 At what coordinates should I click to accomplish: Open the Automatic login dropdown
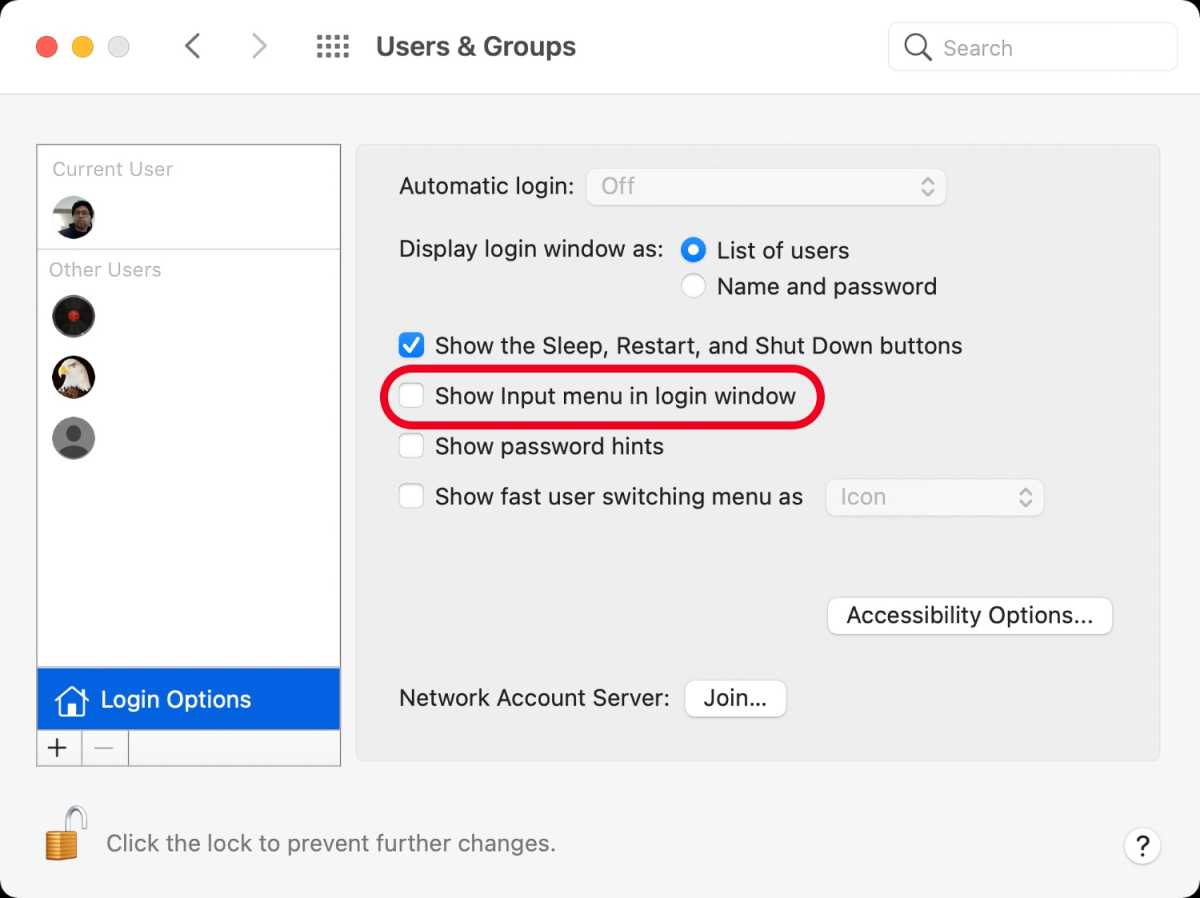click(x=765, y=186)
